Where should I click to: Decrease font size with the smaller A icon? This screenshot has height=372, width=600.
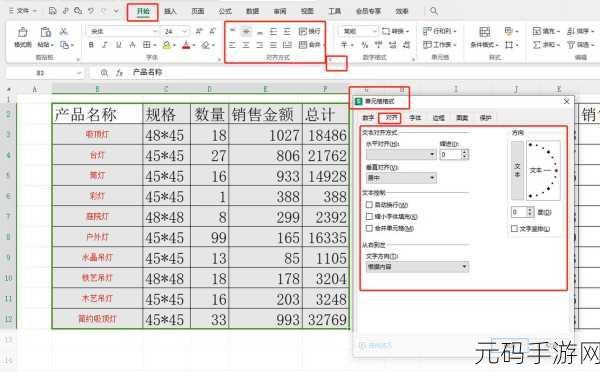coord(212,31)
